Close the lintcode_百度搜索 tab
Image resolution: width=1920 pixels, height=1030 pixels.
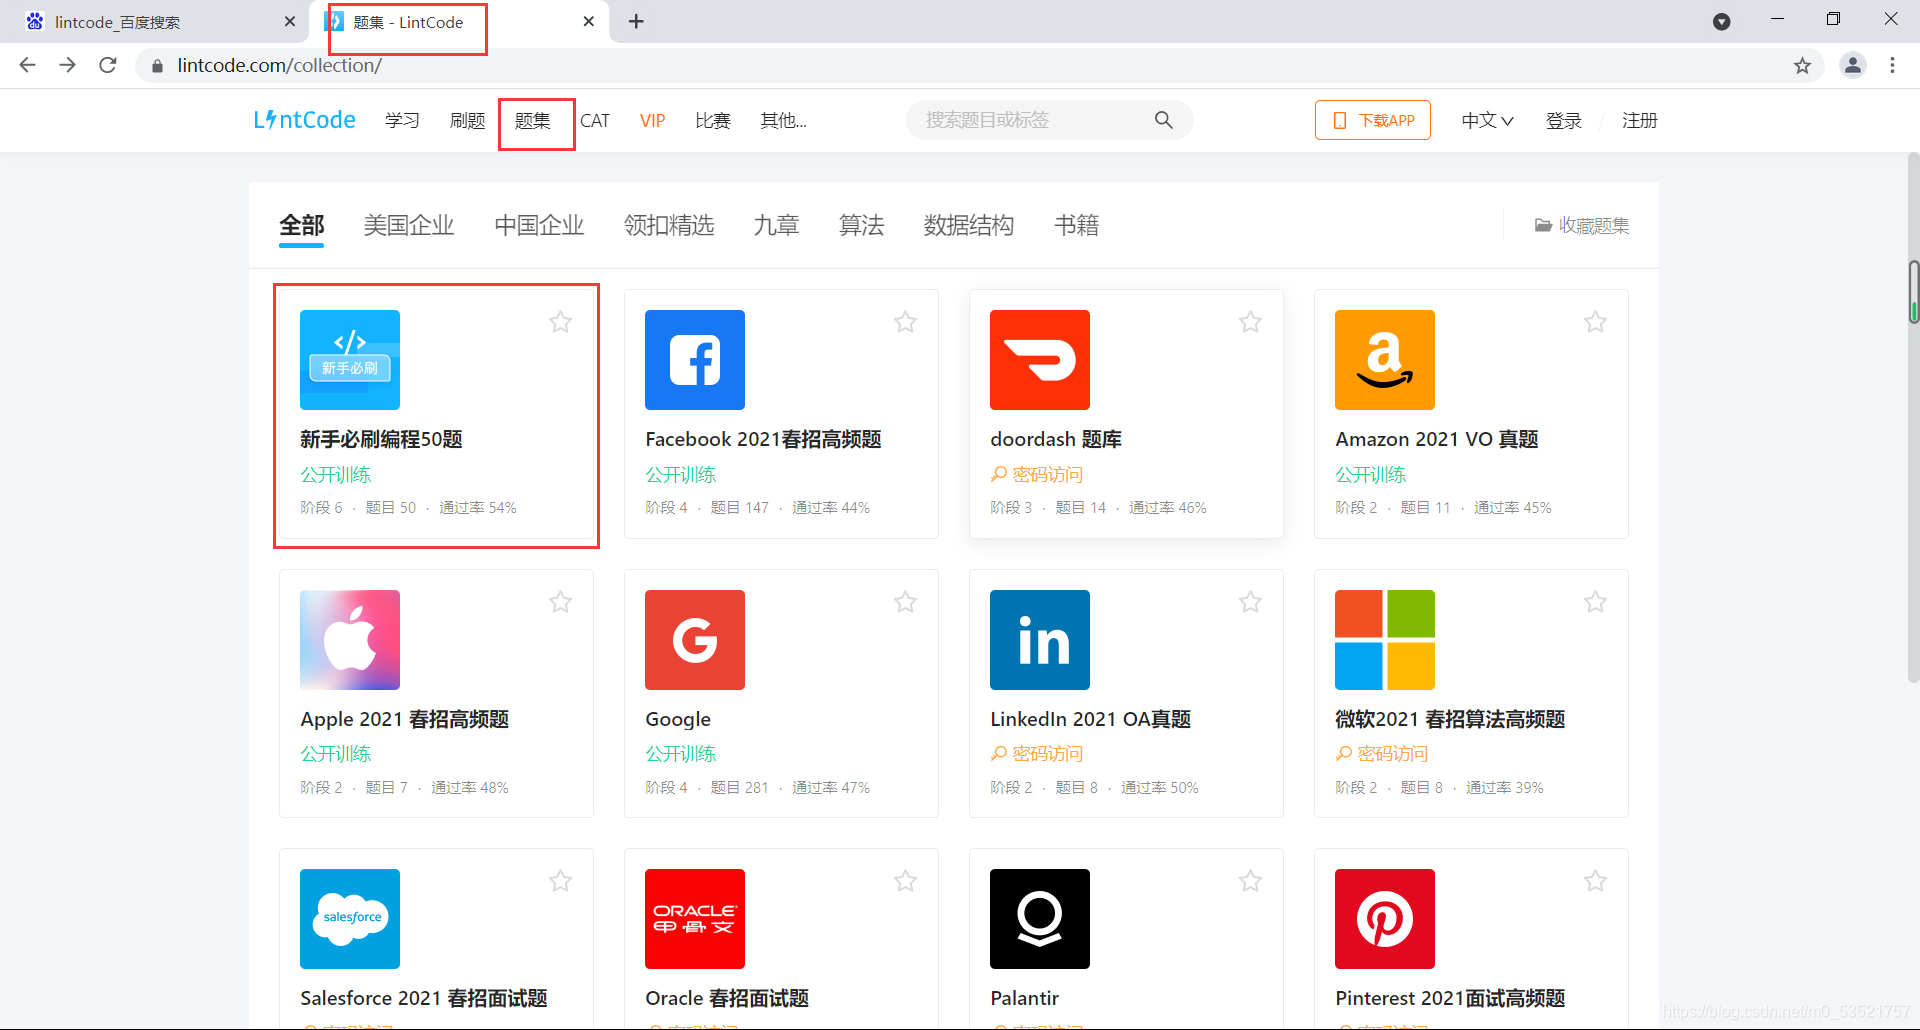pos(290,22)
